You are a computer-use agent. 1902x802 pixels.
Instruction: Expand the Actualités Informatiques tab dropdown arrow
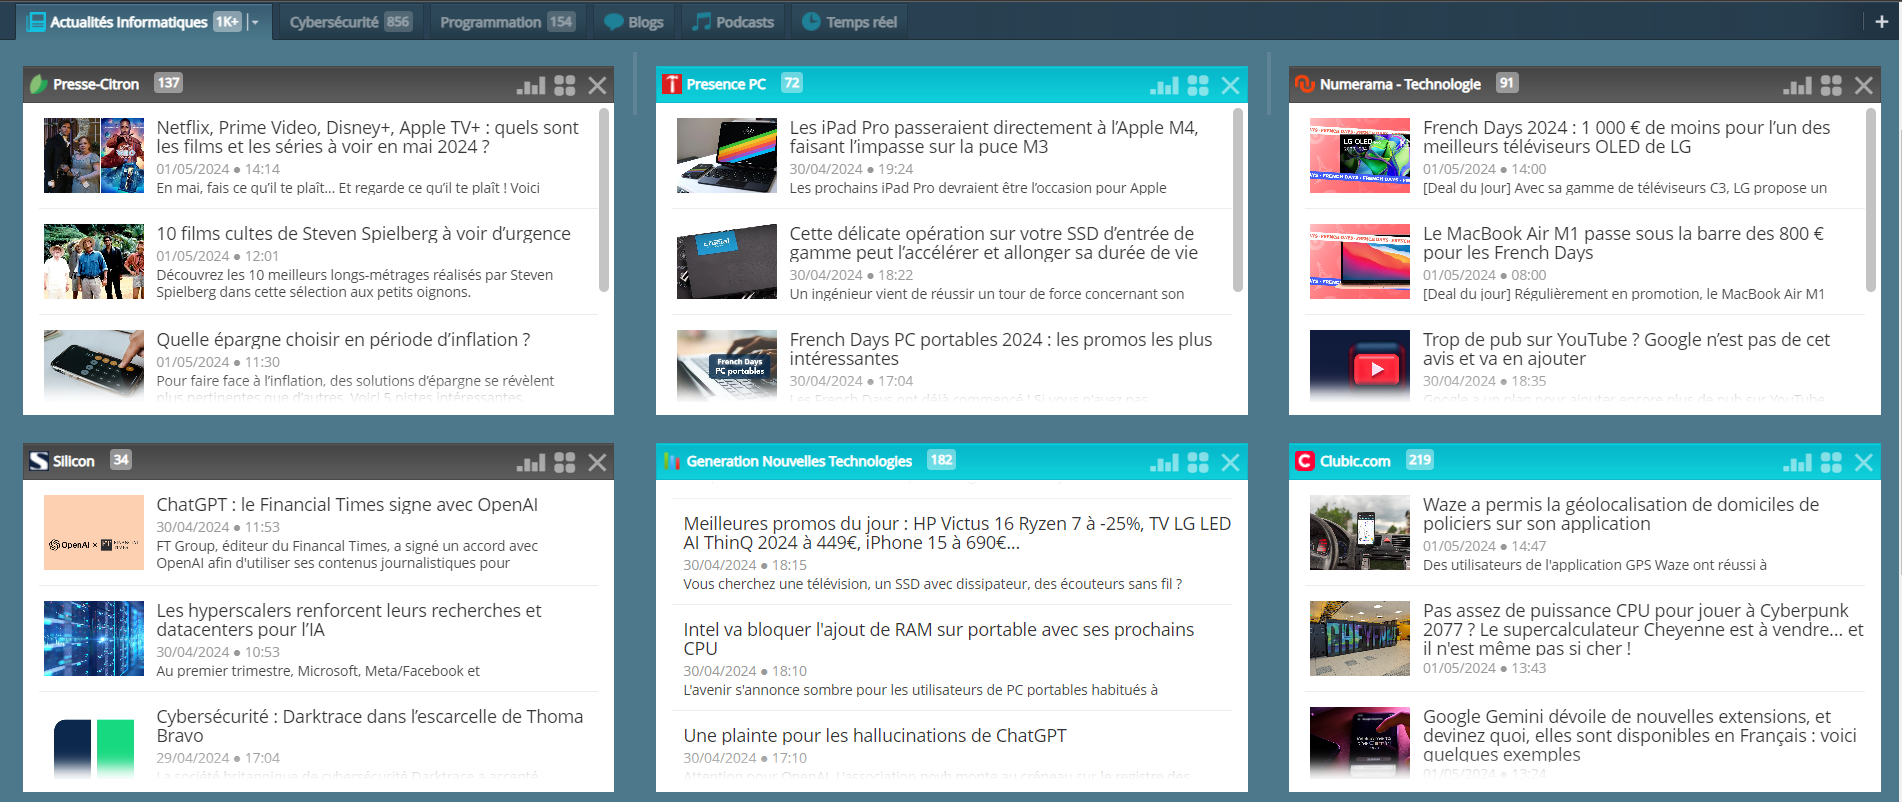pos(255,22)
